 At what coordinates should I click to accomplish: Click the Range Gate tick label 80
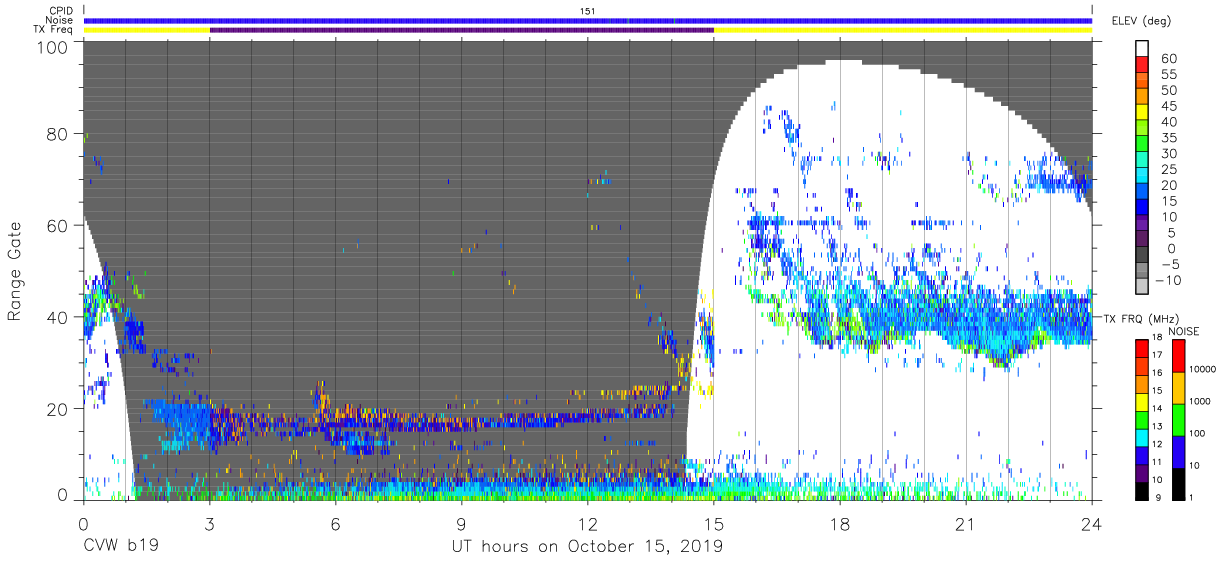tap(59, 134)
